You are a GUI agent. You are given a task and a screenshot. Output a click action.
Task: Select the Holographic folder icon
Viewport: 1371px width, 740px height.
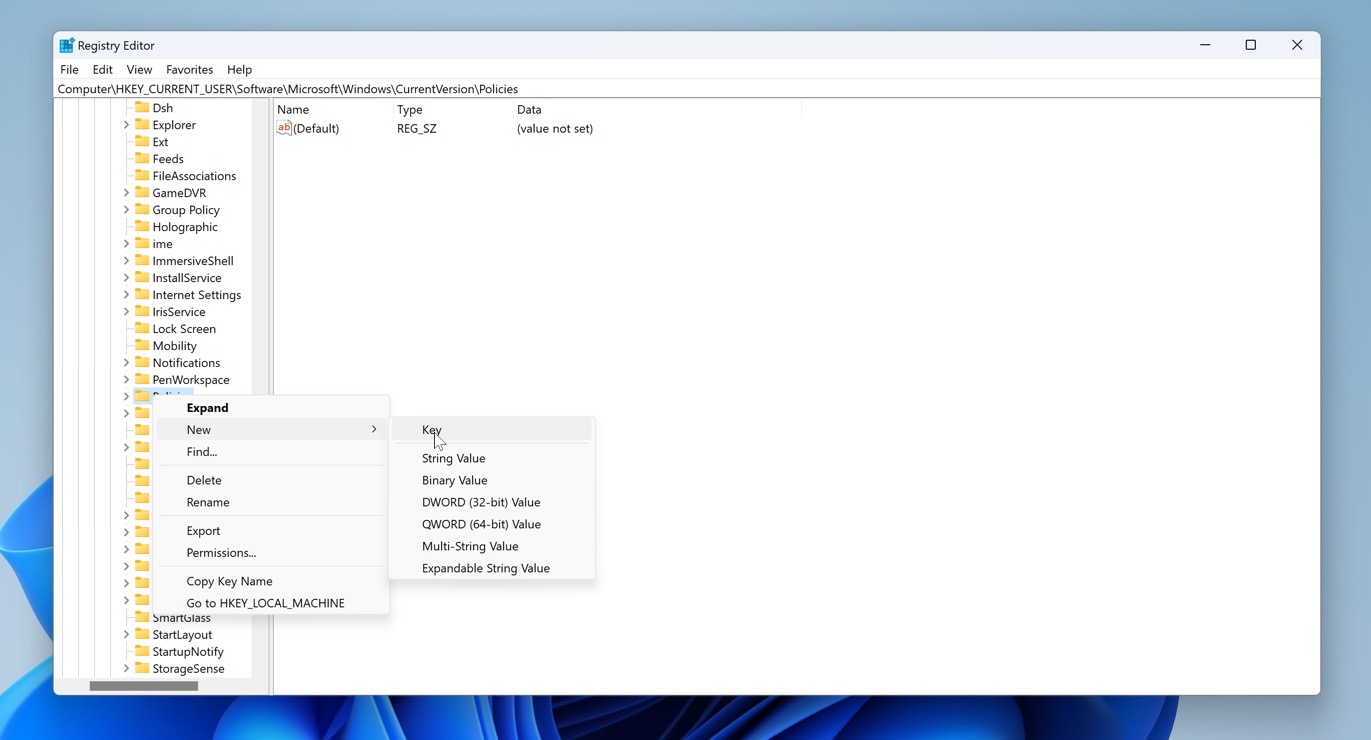[x=142, y=226]
